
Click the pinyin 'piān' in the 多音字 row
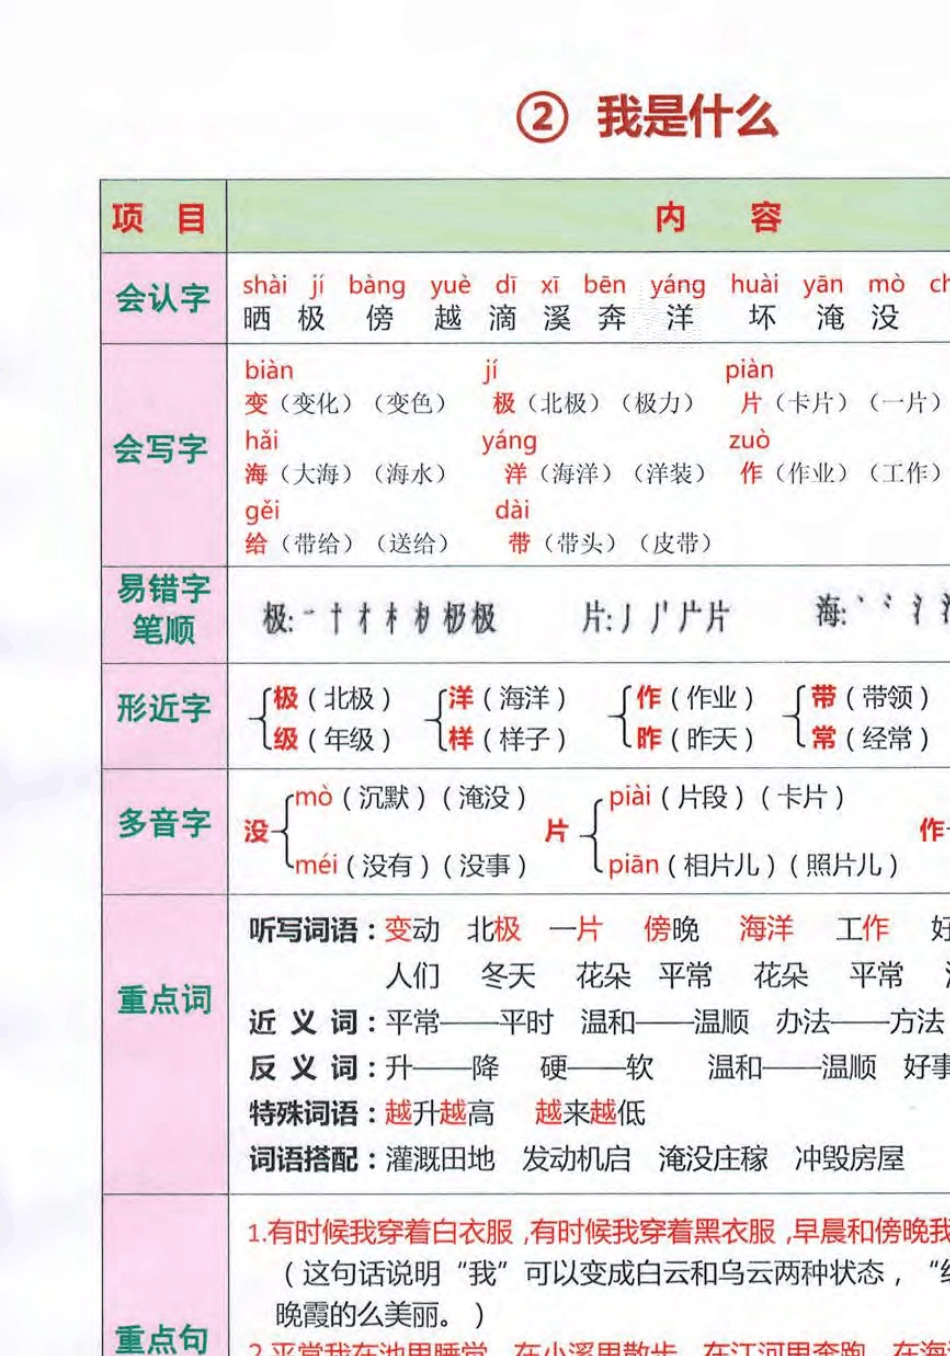[x=634, y=865]
